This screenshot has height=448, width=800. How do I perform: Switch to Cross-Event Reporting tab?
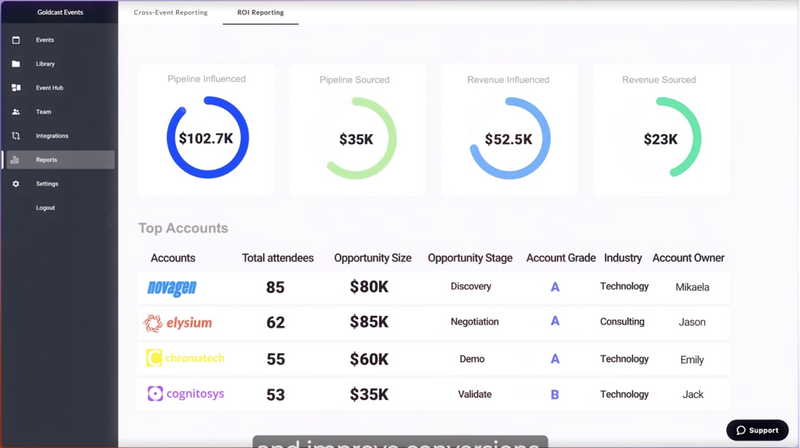[171, 13]
